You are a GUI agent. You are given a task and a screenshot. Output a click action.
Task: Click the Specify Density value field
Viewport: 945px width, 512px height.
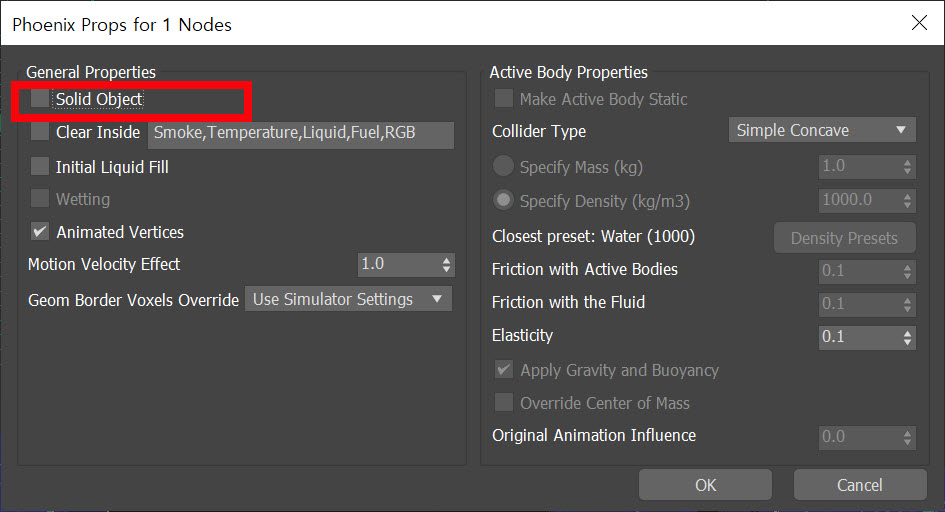(860, 201)
